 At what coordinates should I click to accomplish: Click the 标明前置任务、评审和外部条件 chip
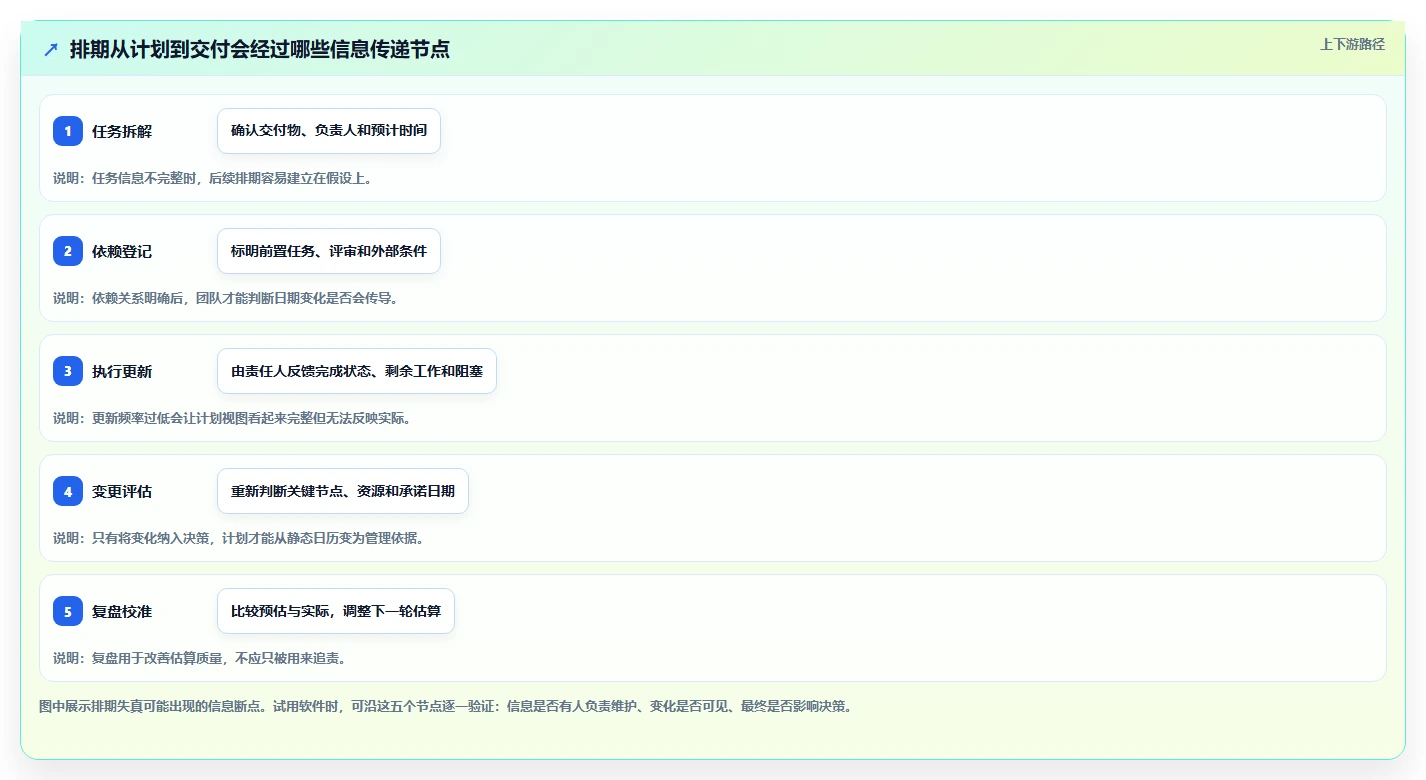pyautogui.click(x=329, y=251)
